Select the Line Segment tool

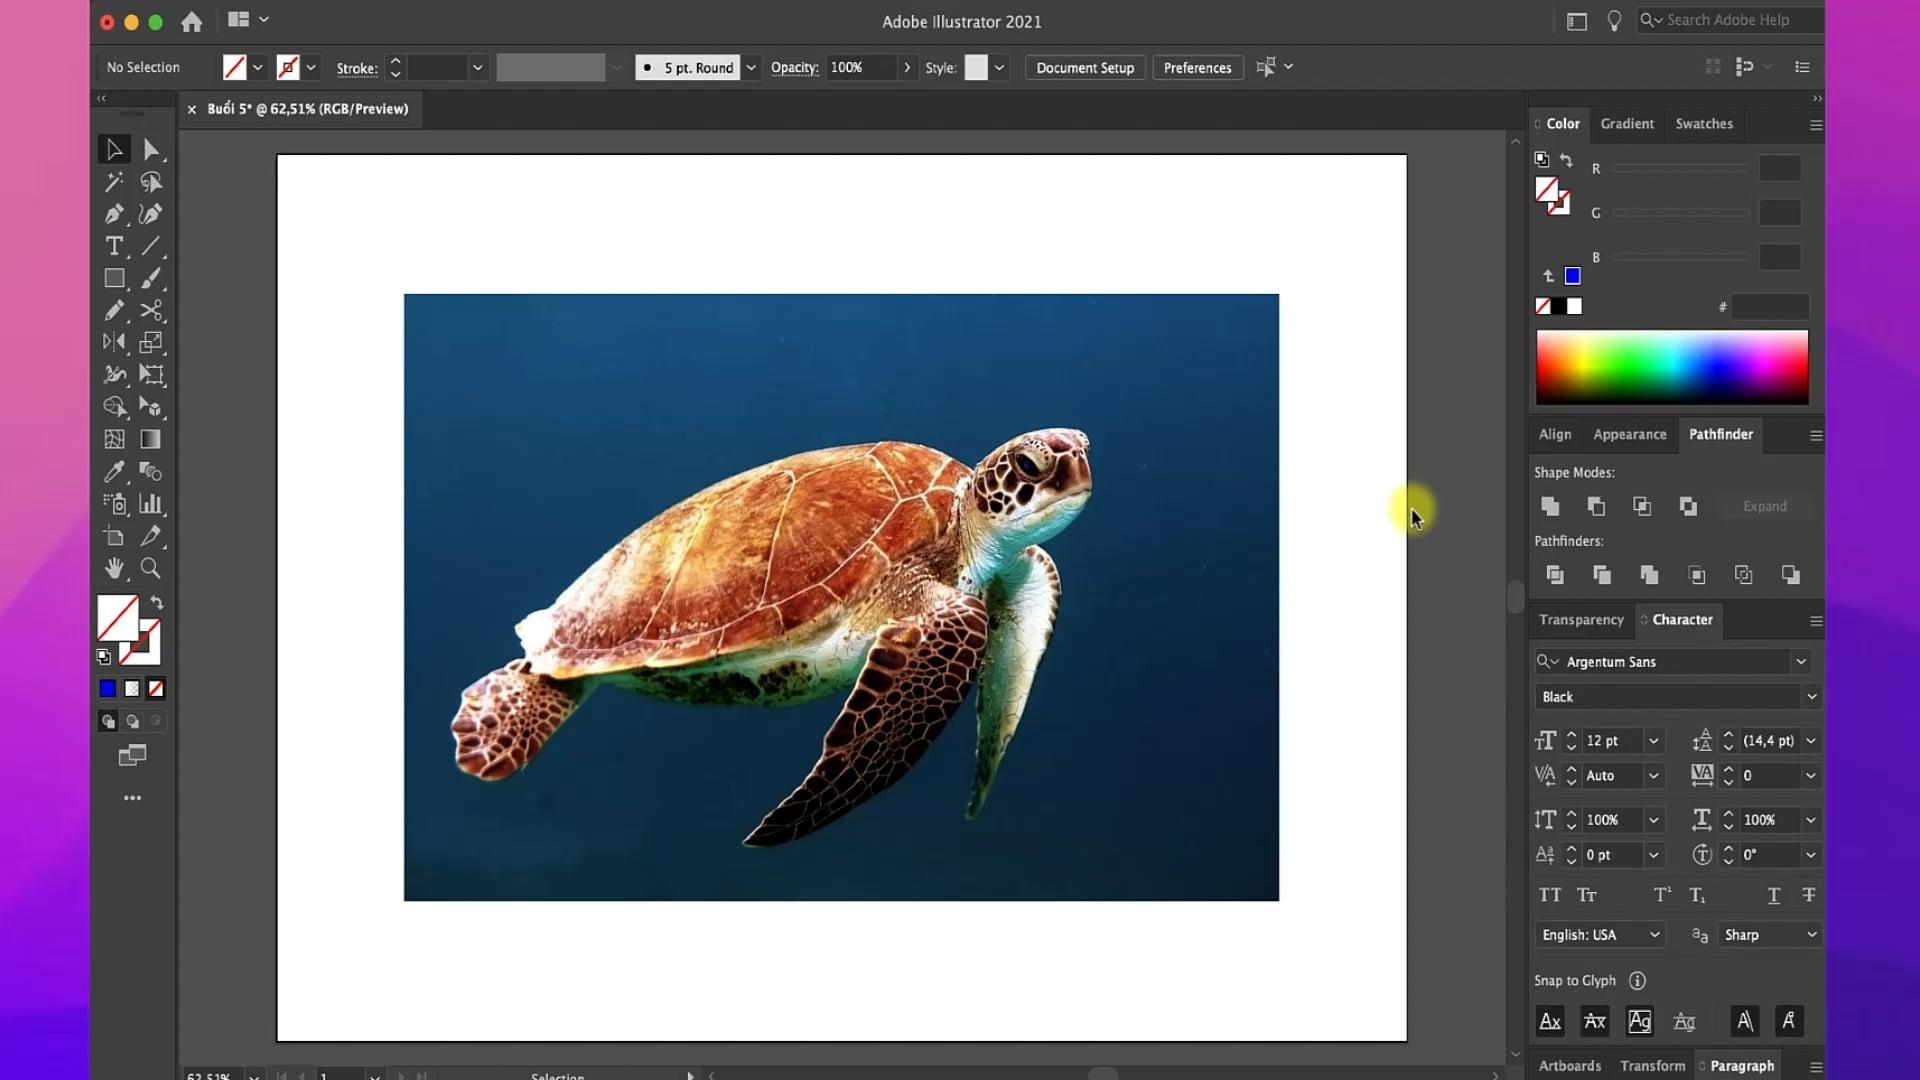pos(151,246)
